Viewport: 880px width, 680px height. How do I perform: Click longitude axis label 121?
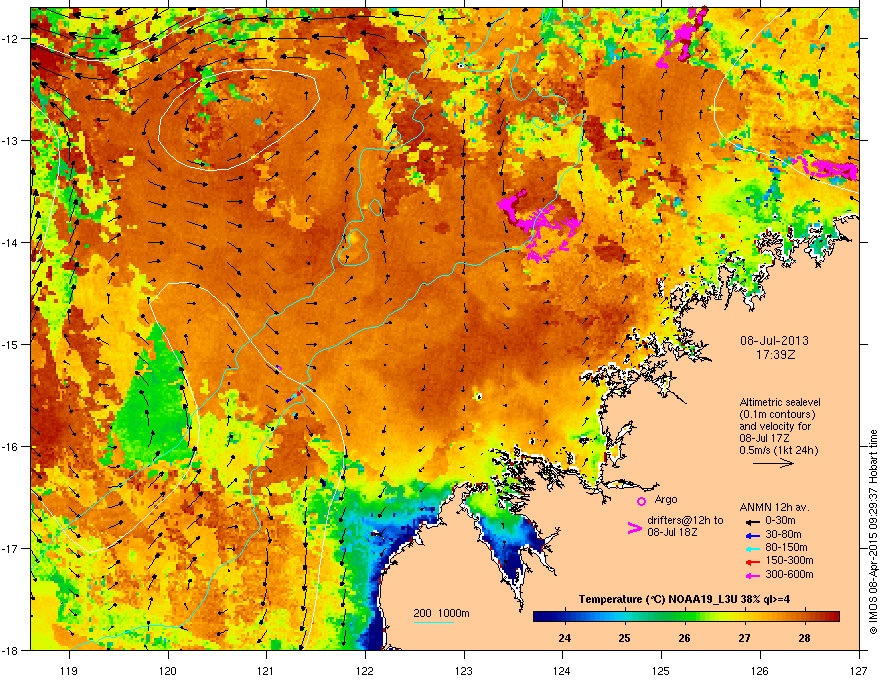[266, 670]
